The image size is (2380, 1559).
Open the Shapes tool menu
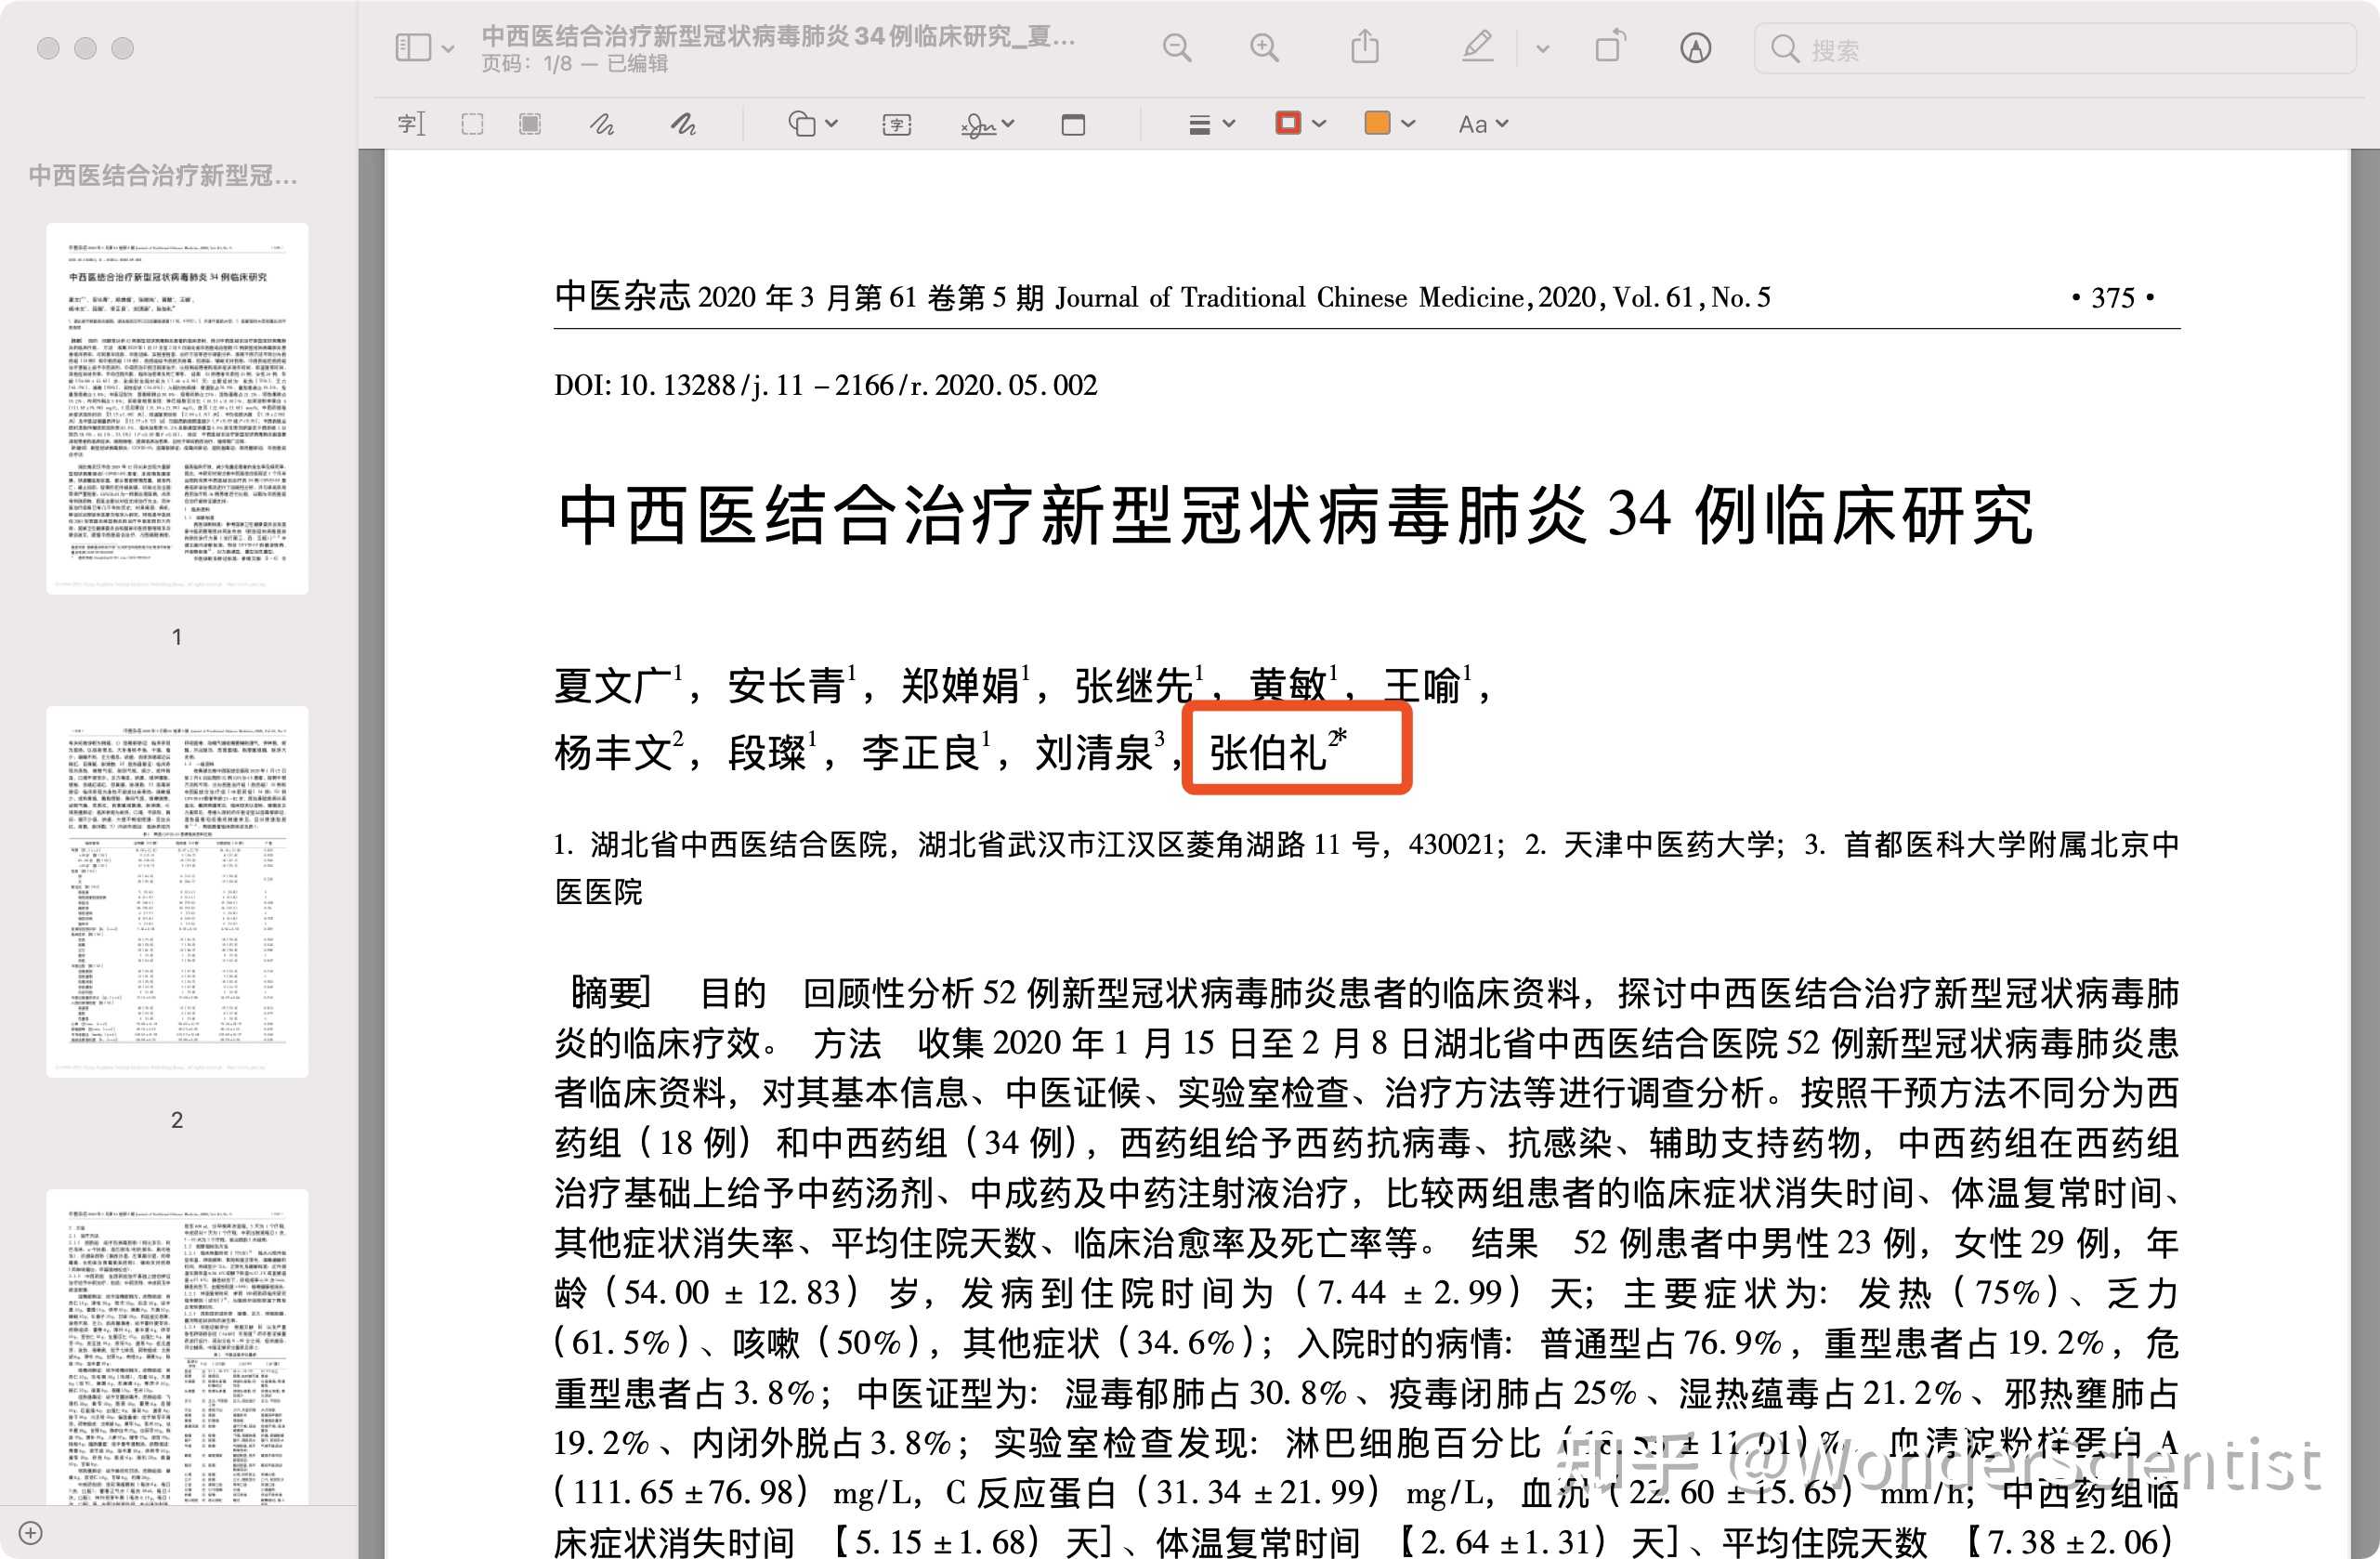(x=812, y=124)
